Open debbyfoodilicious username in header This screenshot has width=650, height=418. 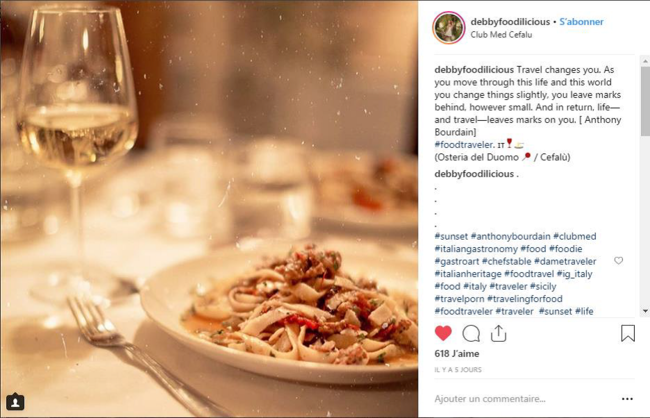[x=510, y=22]
